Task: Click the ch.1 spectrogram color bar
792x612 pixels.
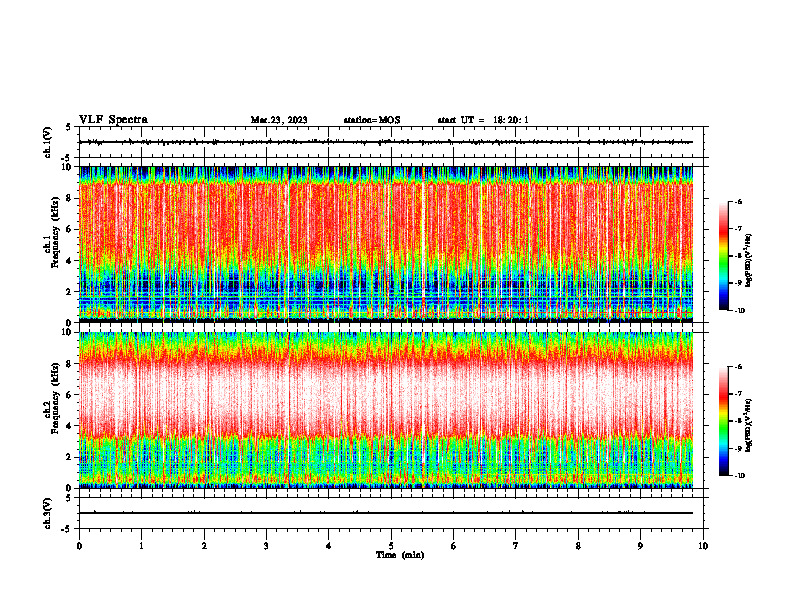Action: pyautogui.click(x=724, y=256)
